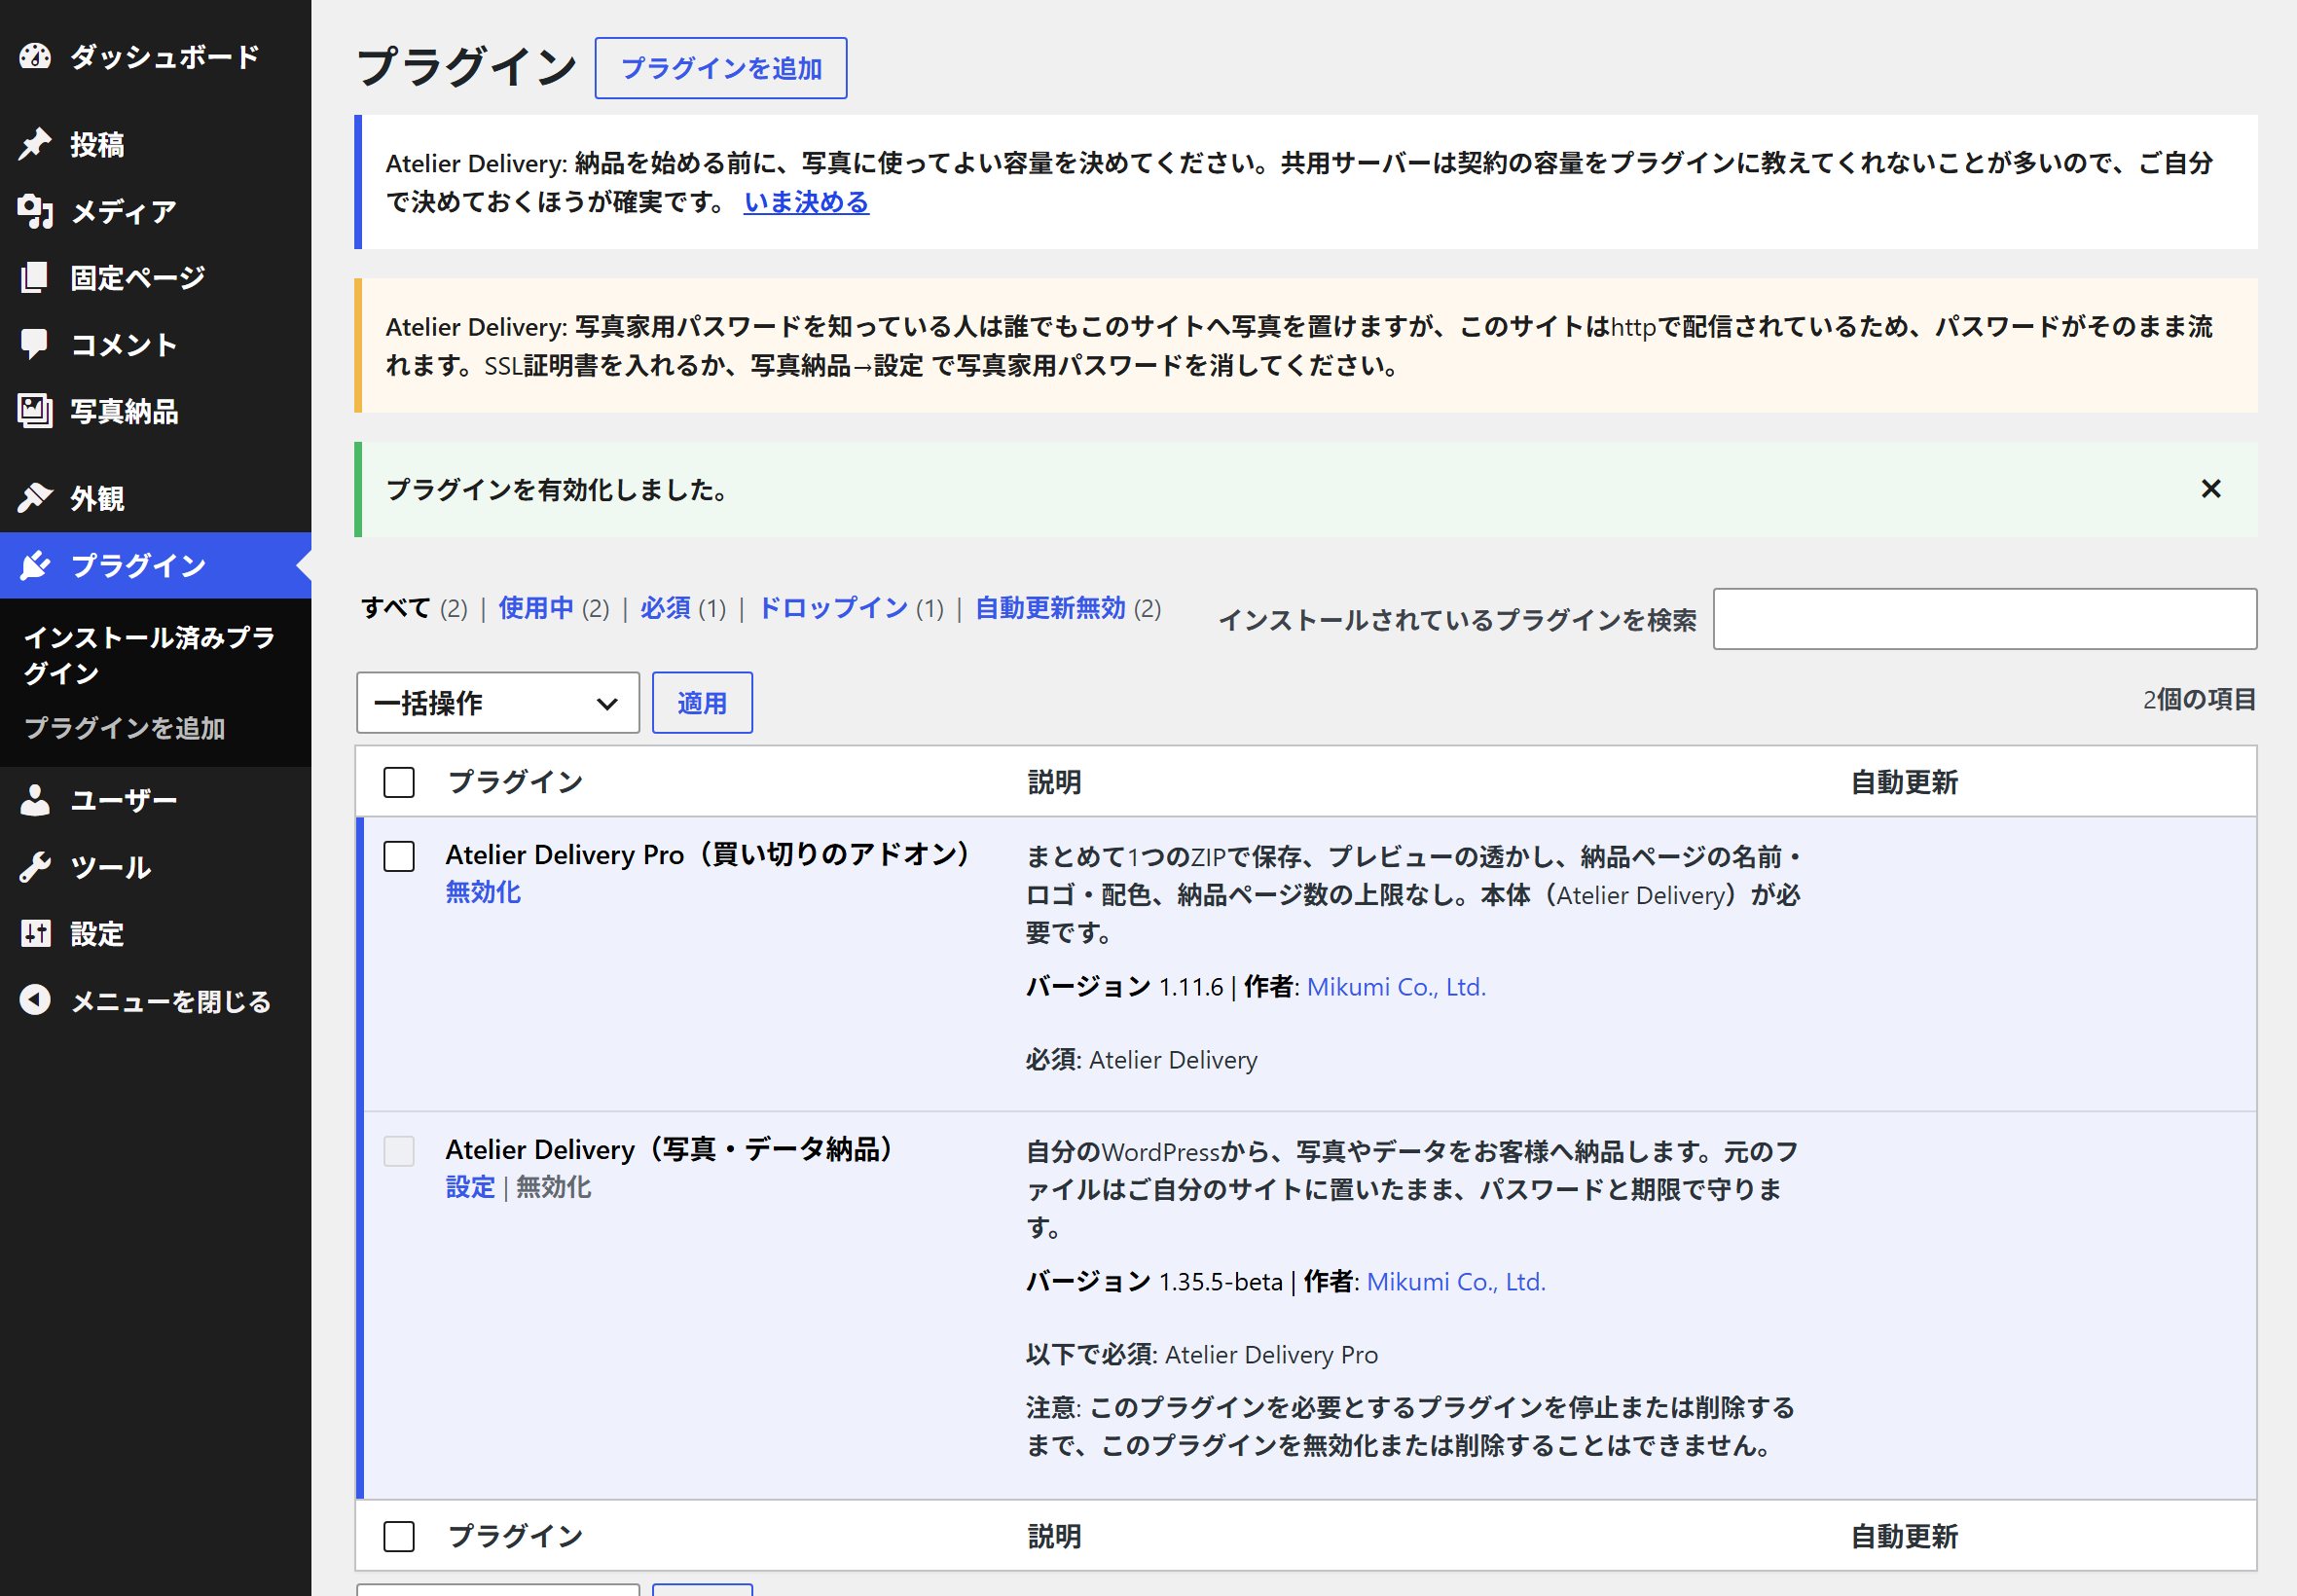Check the Atelier Delivery Pro row checkbox
Viewport: 2297px width, 1596px height.
[399, 856]
